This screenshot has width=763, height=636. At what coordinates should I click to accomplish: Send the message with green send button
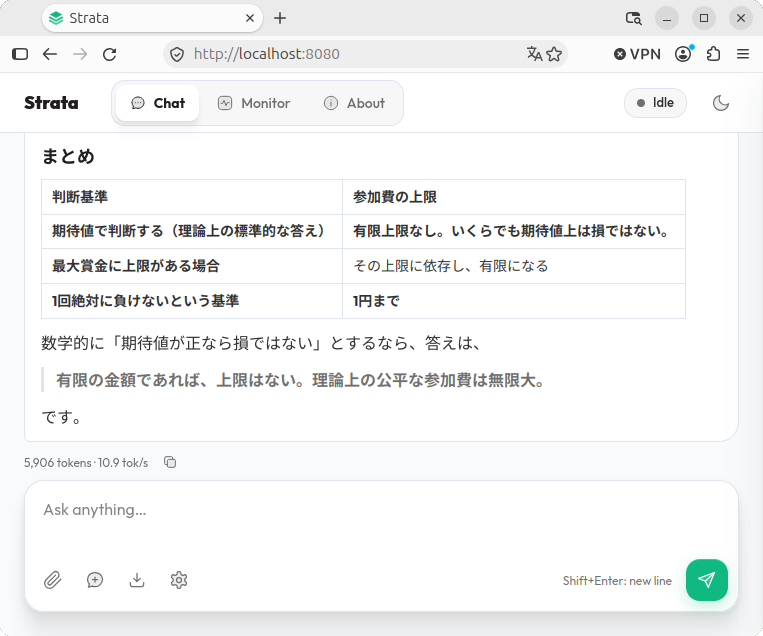(x=707, y=580)
